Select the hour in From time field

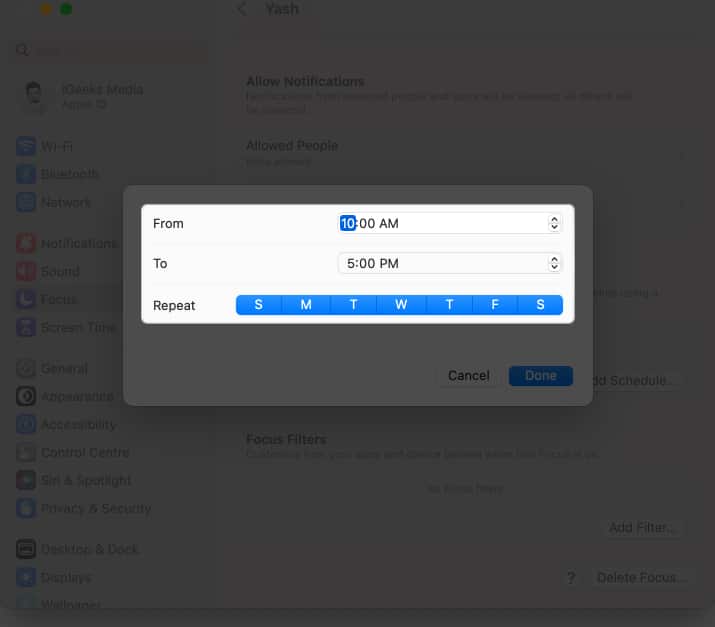click(347, 223)
